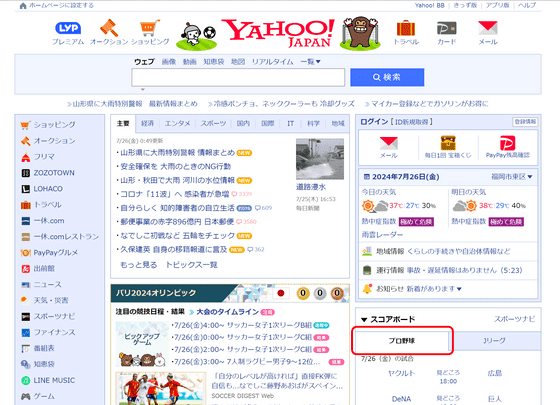The image size is (560, 405).
Task: Select the スポーツ news tab
Action: (213, 124)
